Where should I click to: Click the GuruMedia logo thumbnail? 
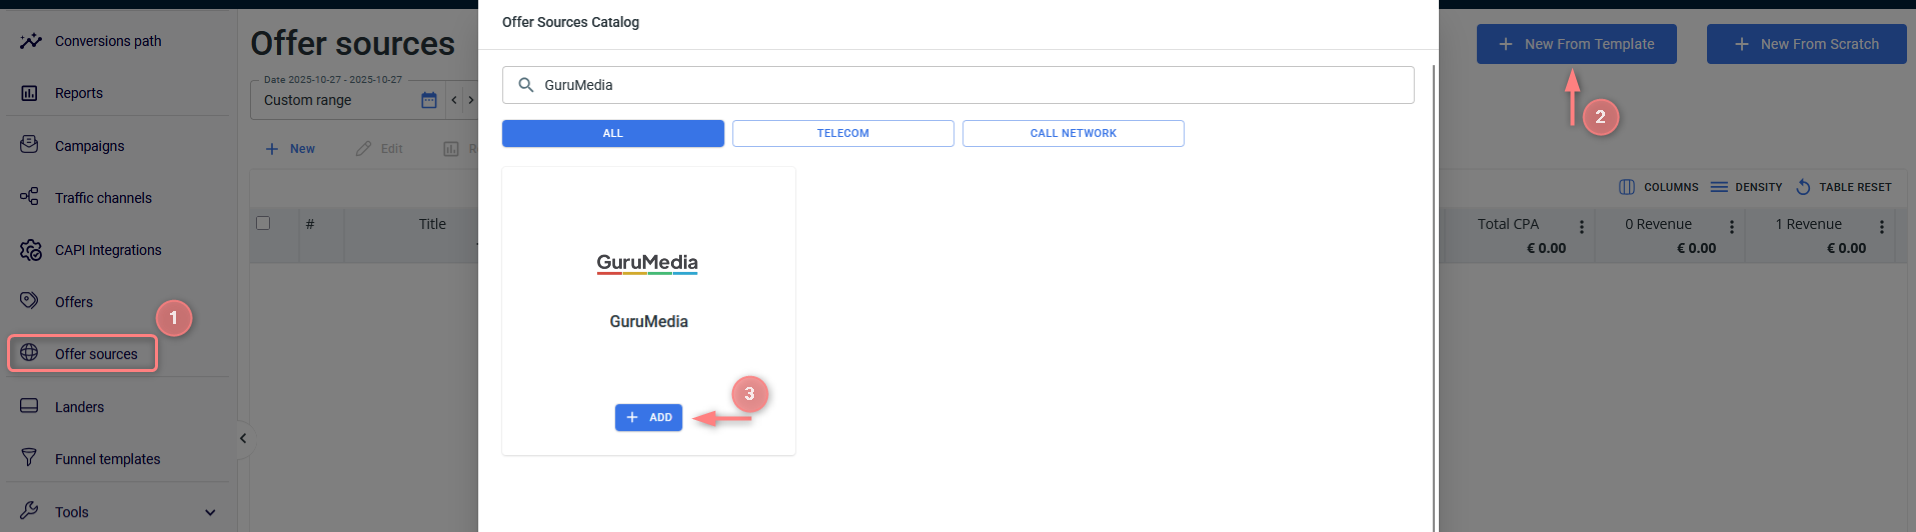tap(647, 263)
